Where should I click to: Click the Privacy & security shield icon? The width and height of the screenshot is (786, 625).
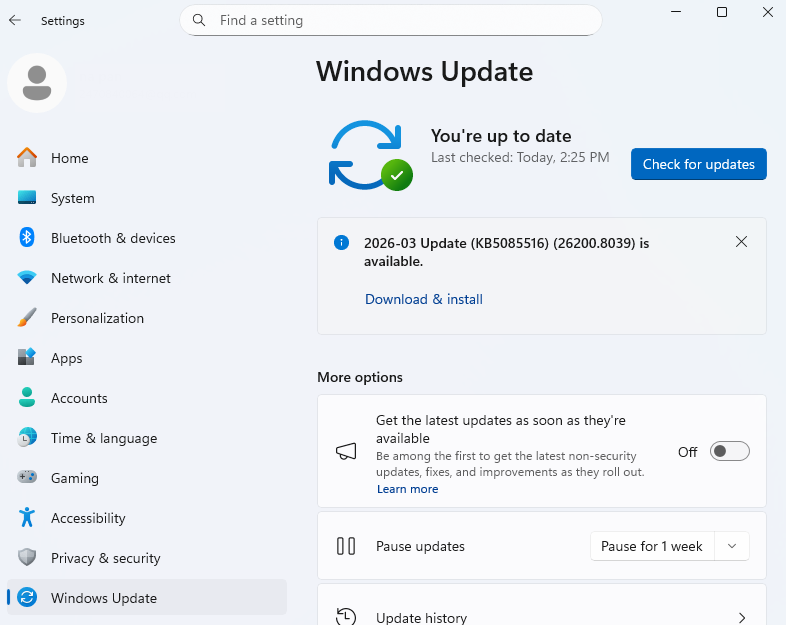click(27, 557)
